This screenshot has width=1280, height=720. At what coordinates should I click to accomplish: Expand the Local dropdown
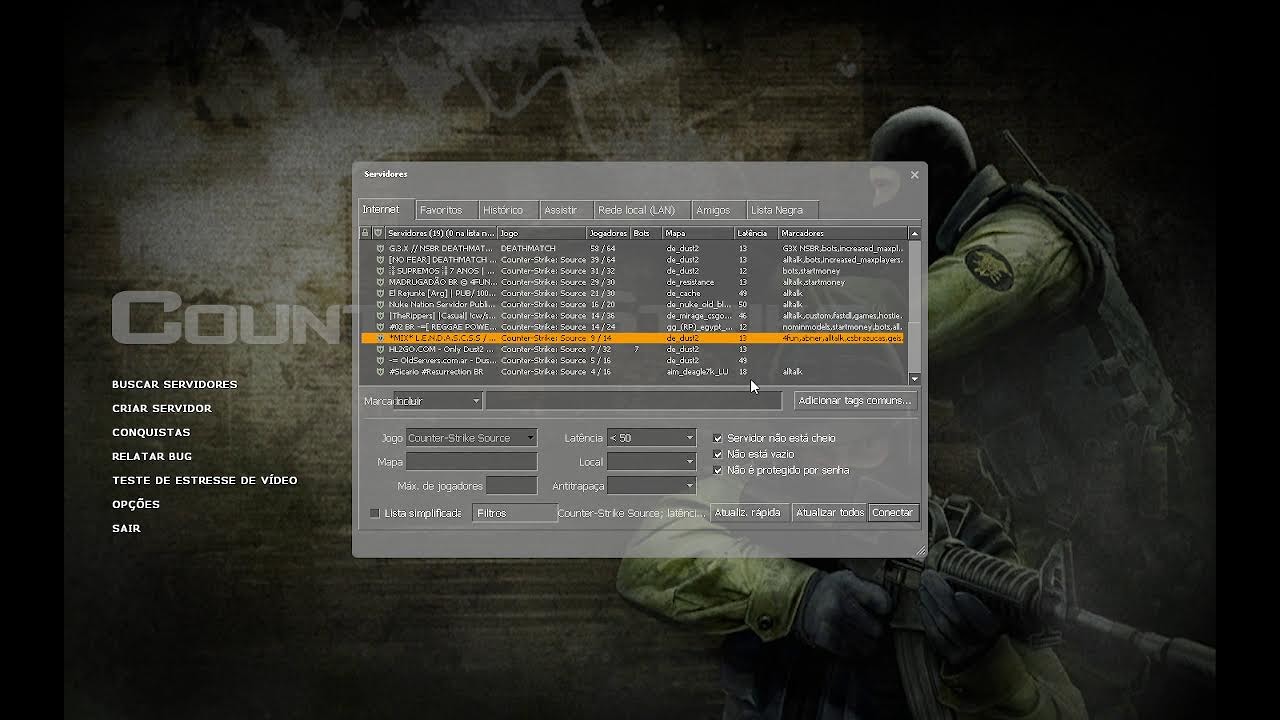[651, 462]
